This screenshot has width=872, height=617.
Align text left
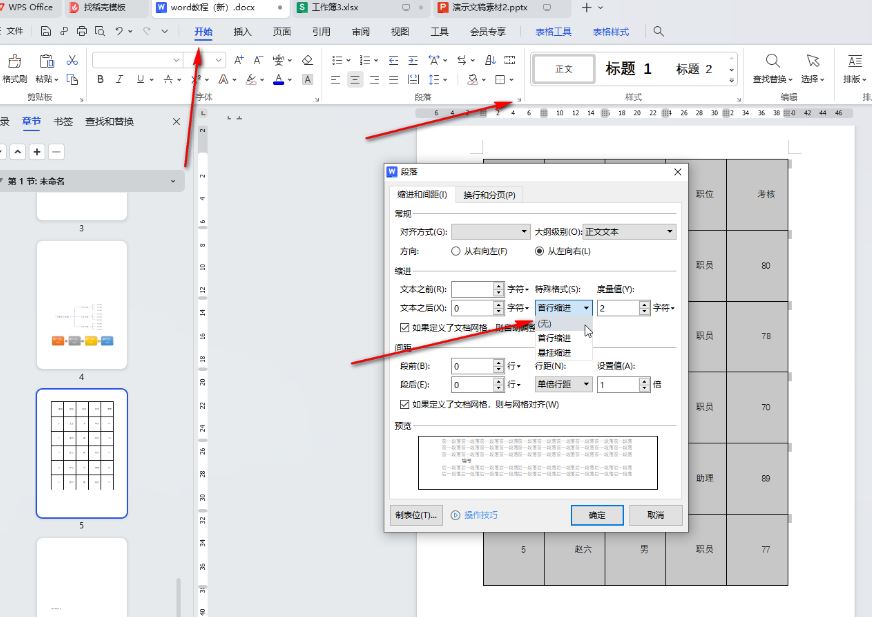(335, 80)
